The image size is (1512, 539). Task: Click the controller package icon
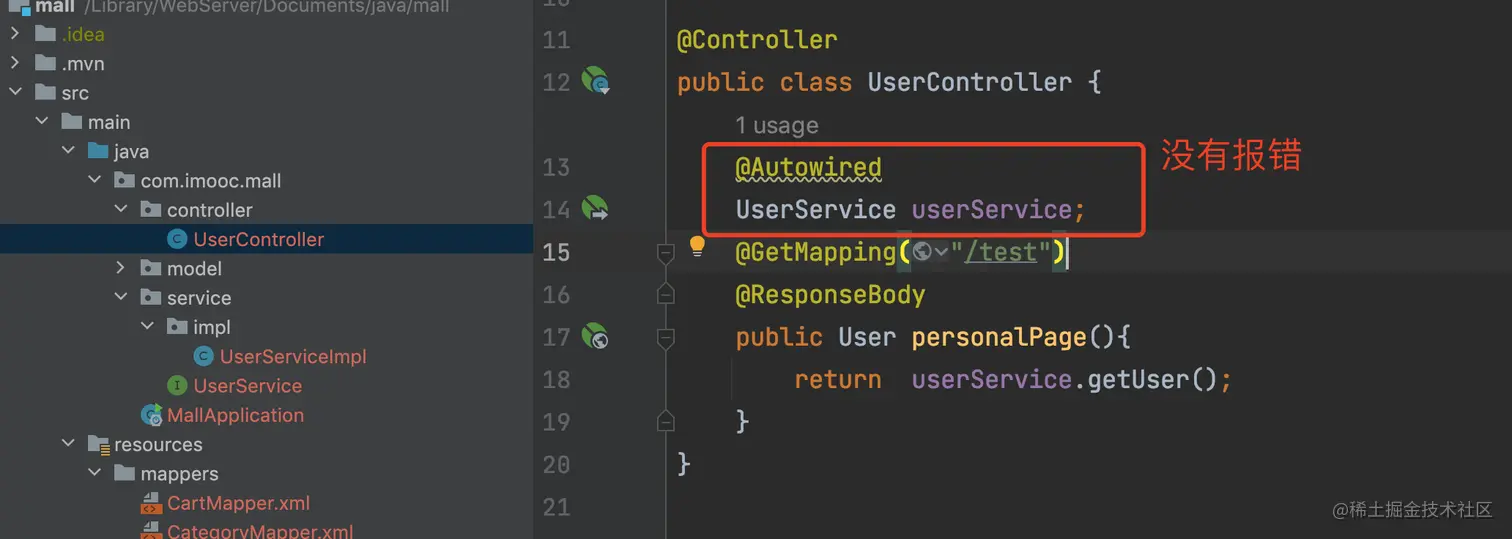click(151, 210)
